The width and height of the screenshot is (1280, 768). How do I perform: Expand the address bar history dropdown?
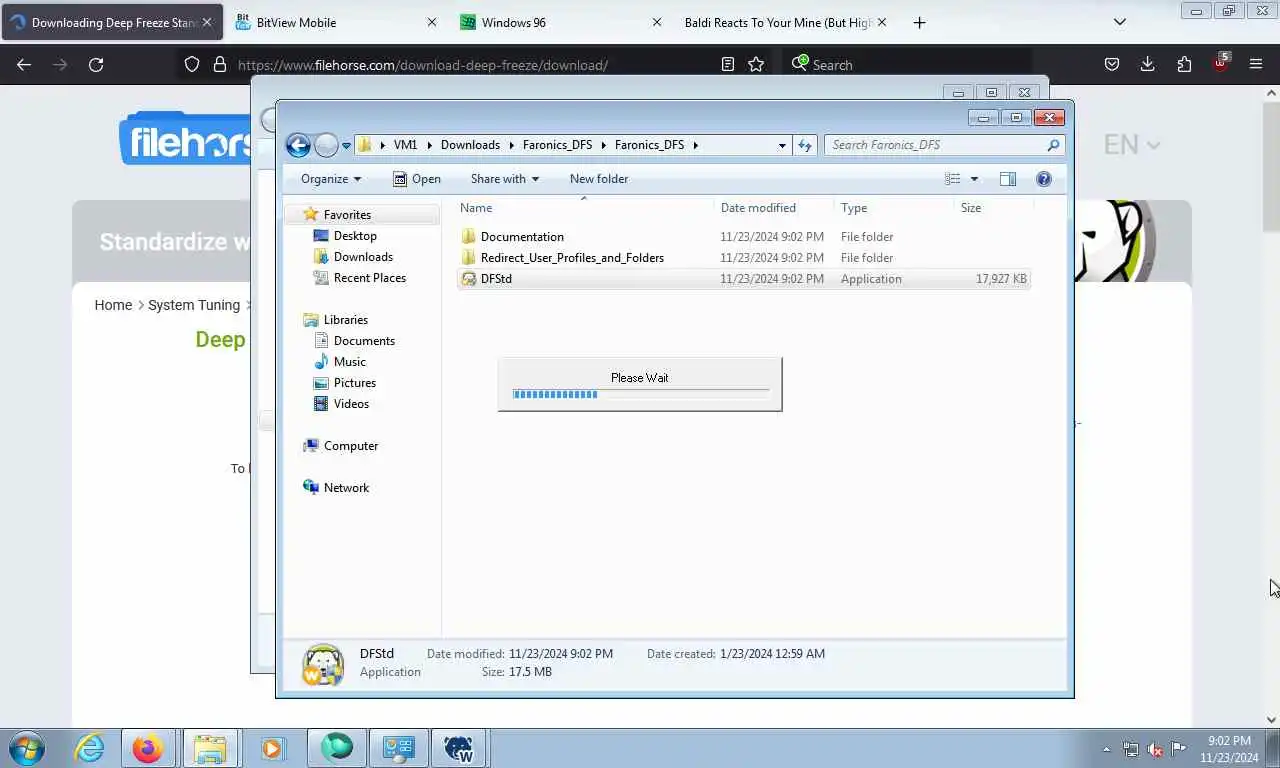782,145
